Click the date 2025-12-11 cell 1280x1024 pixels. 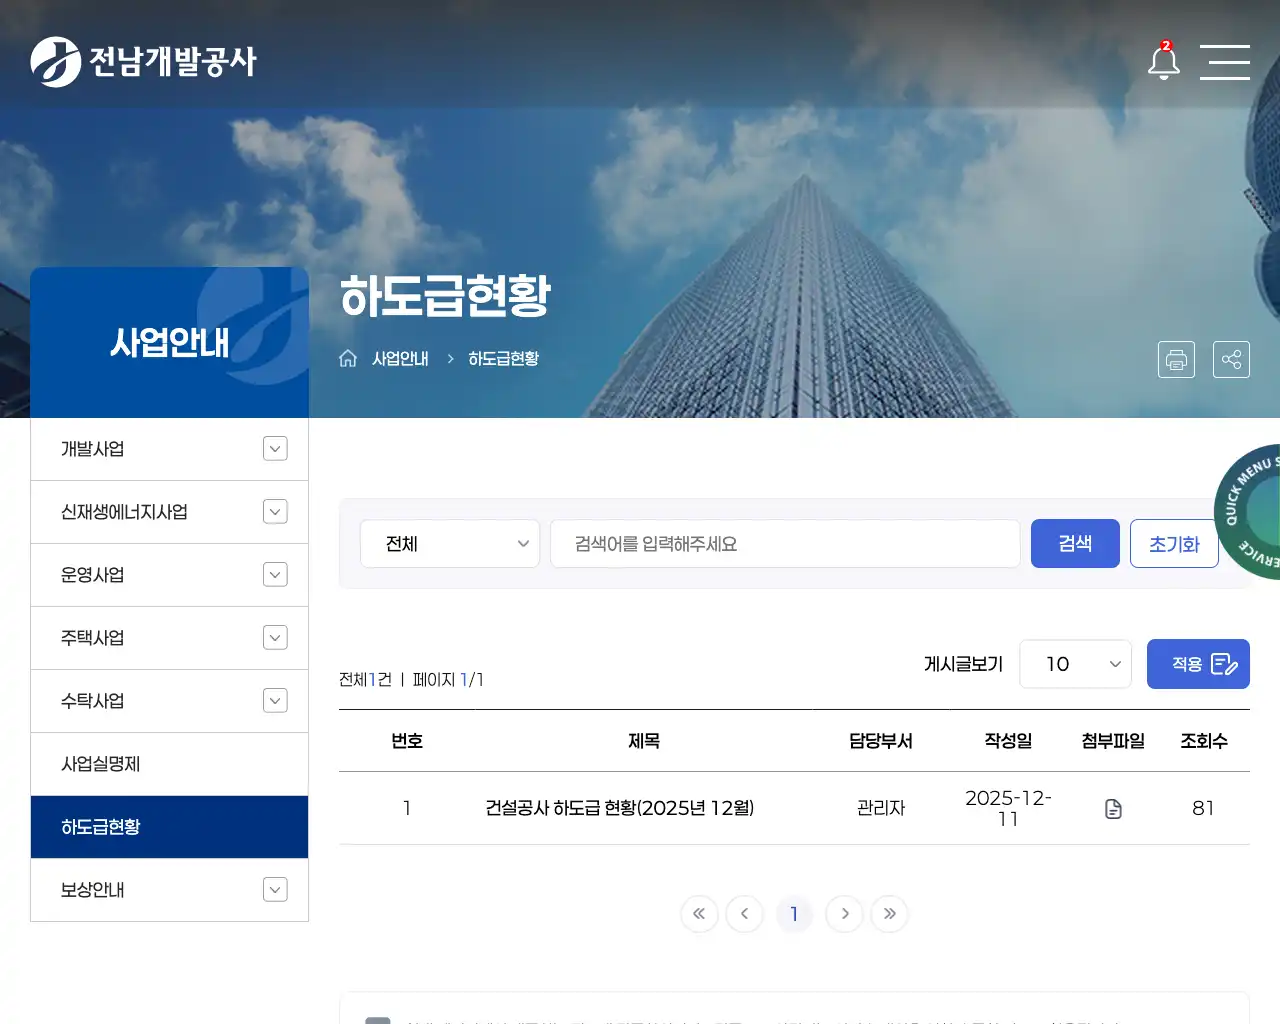[x=1008, y=808]
